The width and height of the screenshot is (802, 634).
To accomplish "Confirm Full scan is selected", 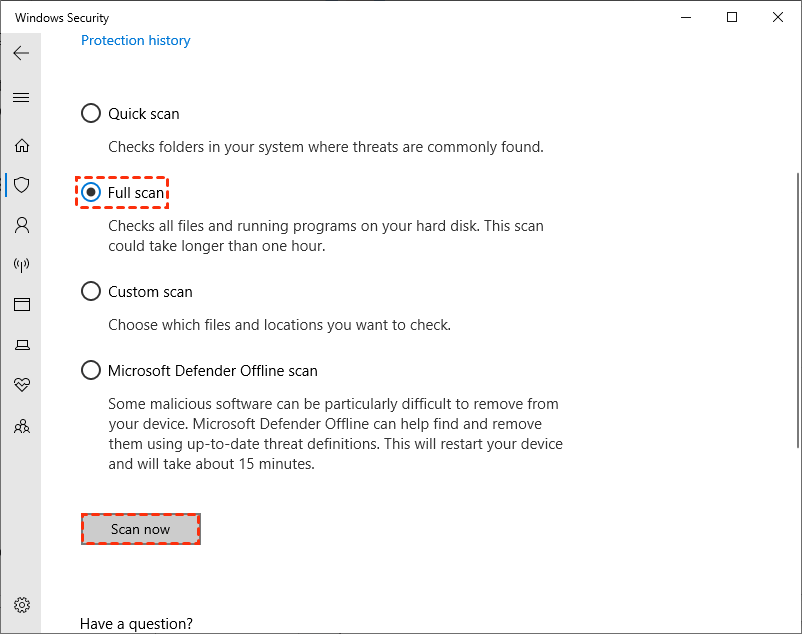I will 91,192.
